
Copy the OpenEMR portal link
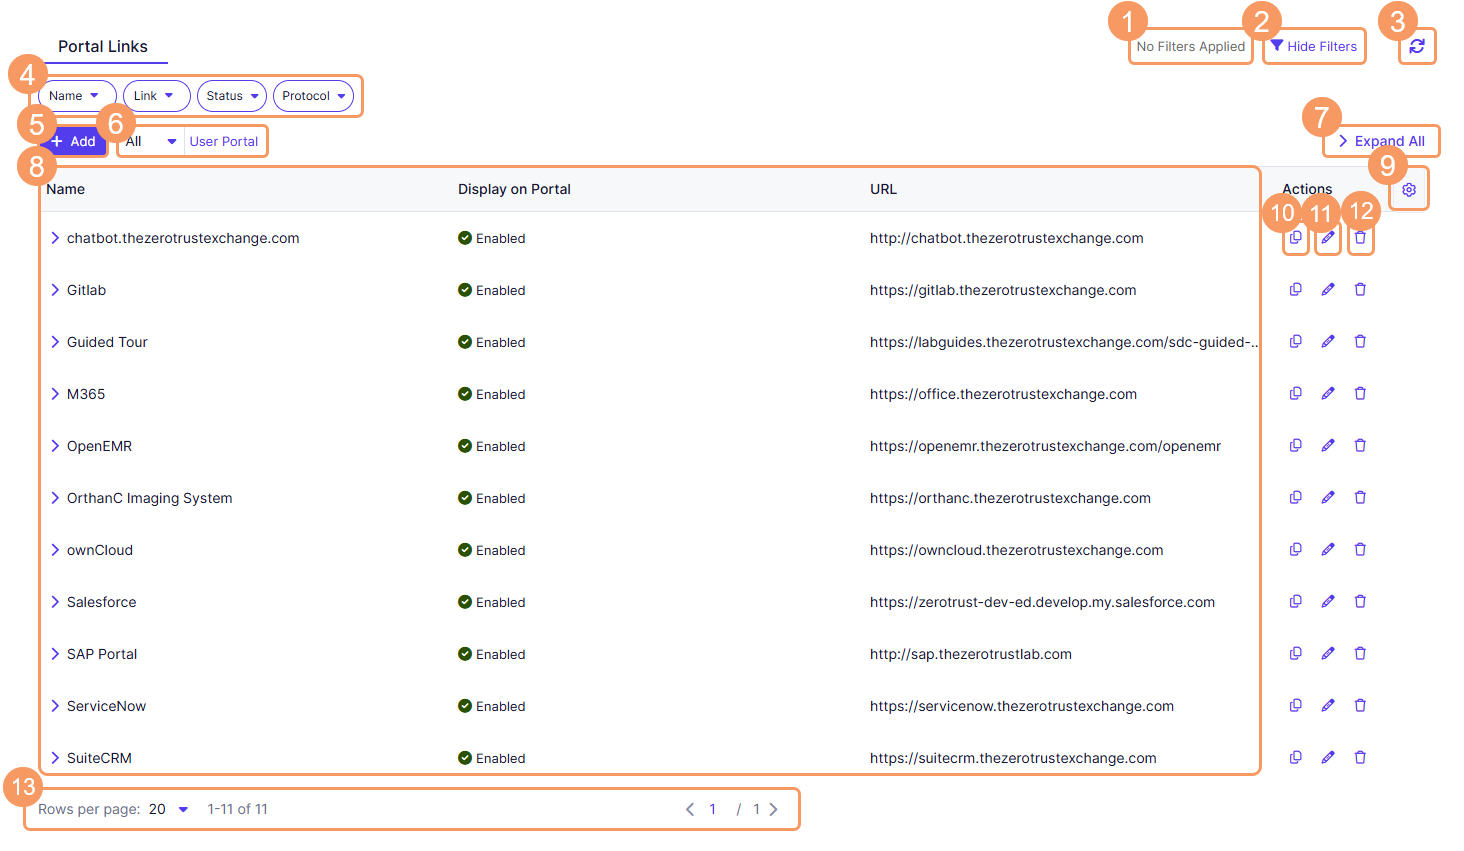[1295, 446]
